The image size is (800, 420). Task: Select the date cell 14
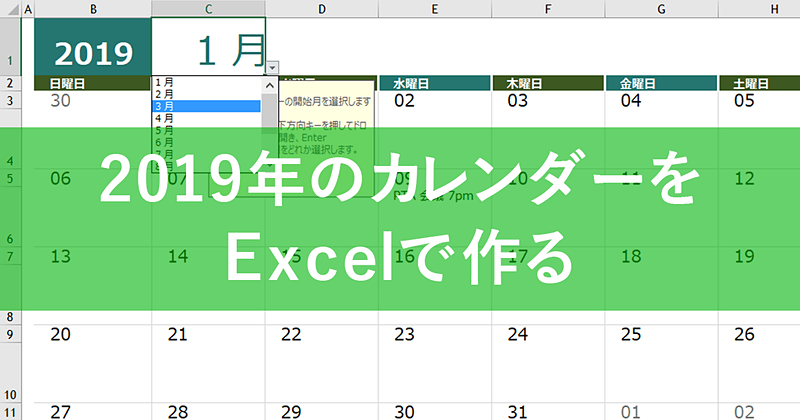[208, 256]
